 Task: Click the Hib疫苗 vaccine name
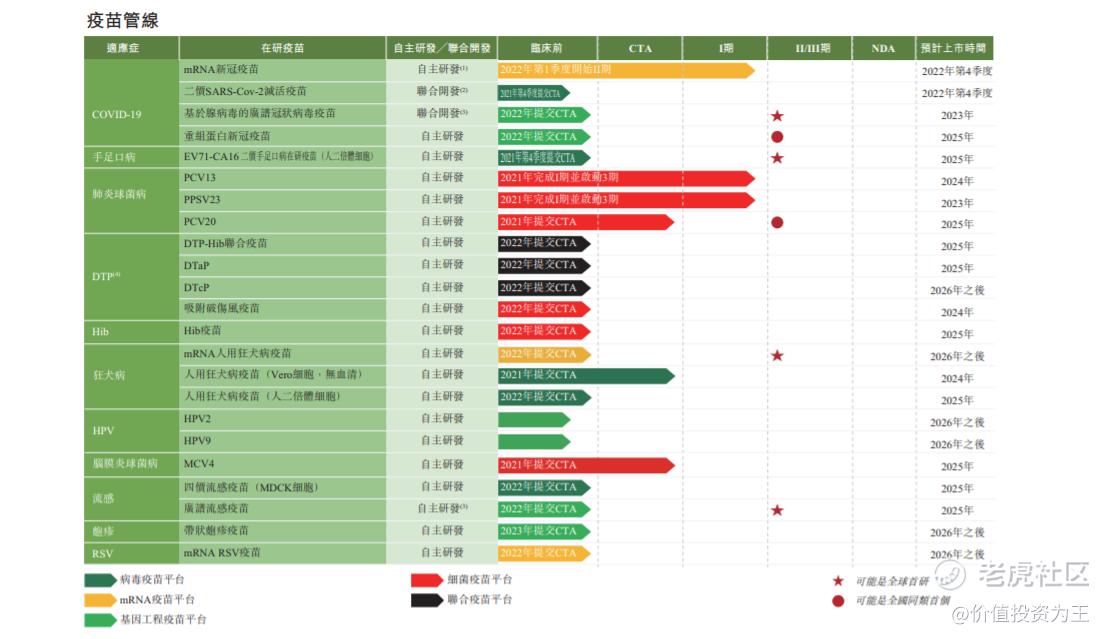pos(203,331)
